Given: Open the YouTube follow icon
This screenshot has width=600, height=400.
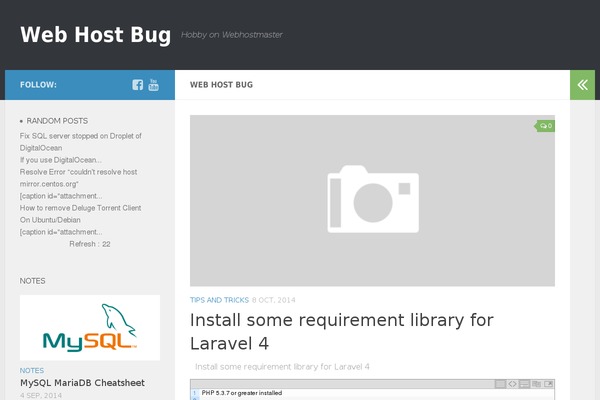Looking at the screenshot, I should (x=153, y=85).
